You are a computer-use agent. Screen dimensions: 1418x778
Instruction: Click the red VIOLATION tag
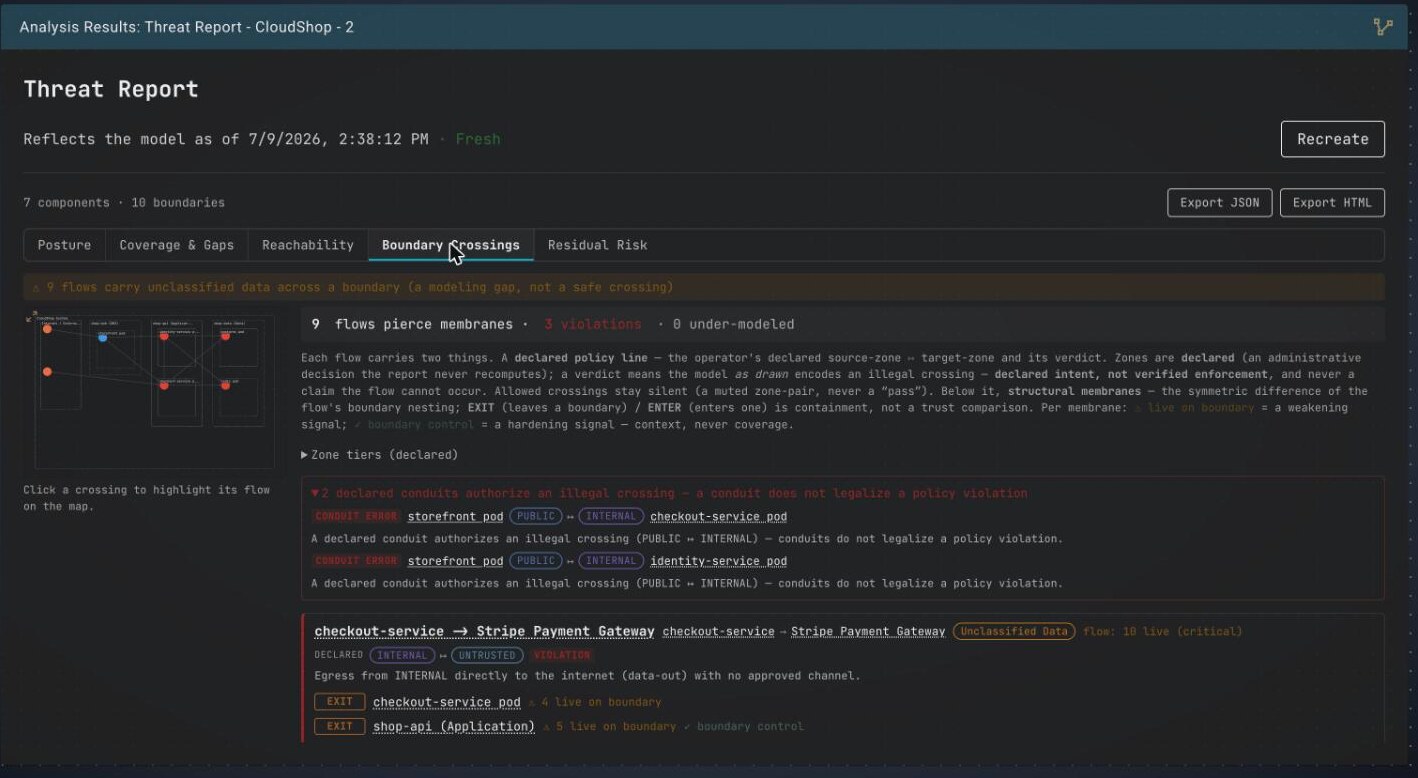562,655
